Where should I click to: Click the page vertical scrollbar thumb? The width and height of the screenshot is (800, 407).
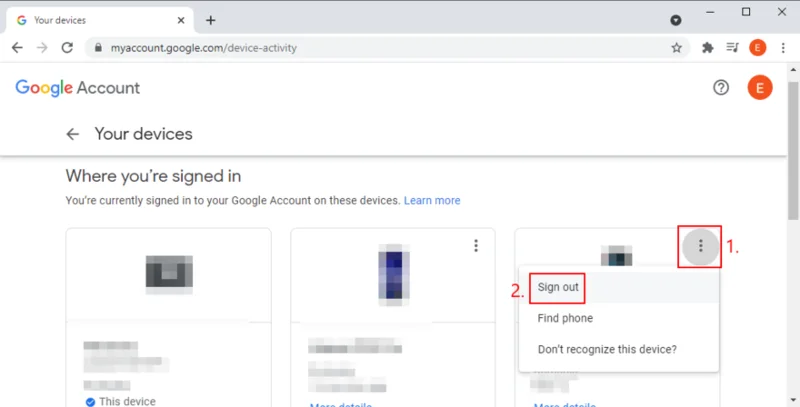click(793, 149)
